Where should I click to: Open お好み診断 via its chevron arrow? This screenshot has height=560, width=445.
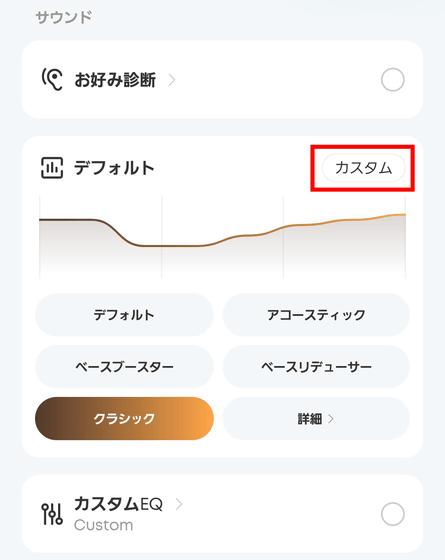coord(172,80)
